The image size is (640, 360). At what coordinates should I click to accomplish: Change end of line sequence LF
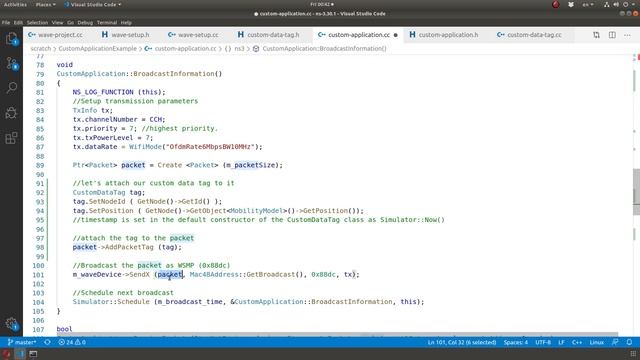[x=561, y=342]
